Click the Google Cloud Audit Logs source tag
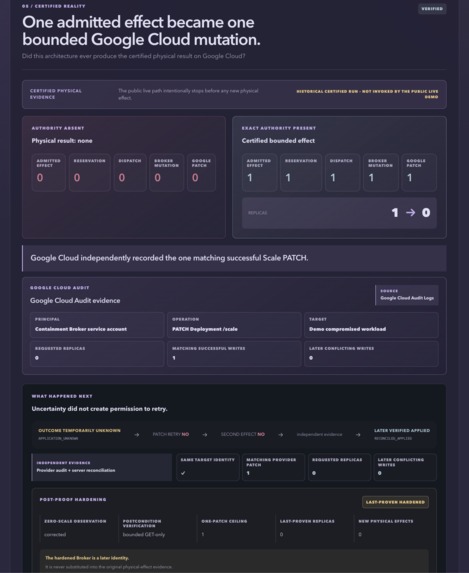Screen dimensions: 469x573 pyautogui.click(x=407, y=295)
